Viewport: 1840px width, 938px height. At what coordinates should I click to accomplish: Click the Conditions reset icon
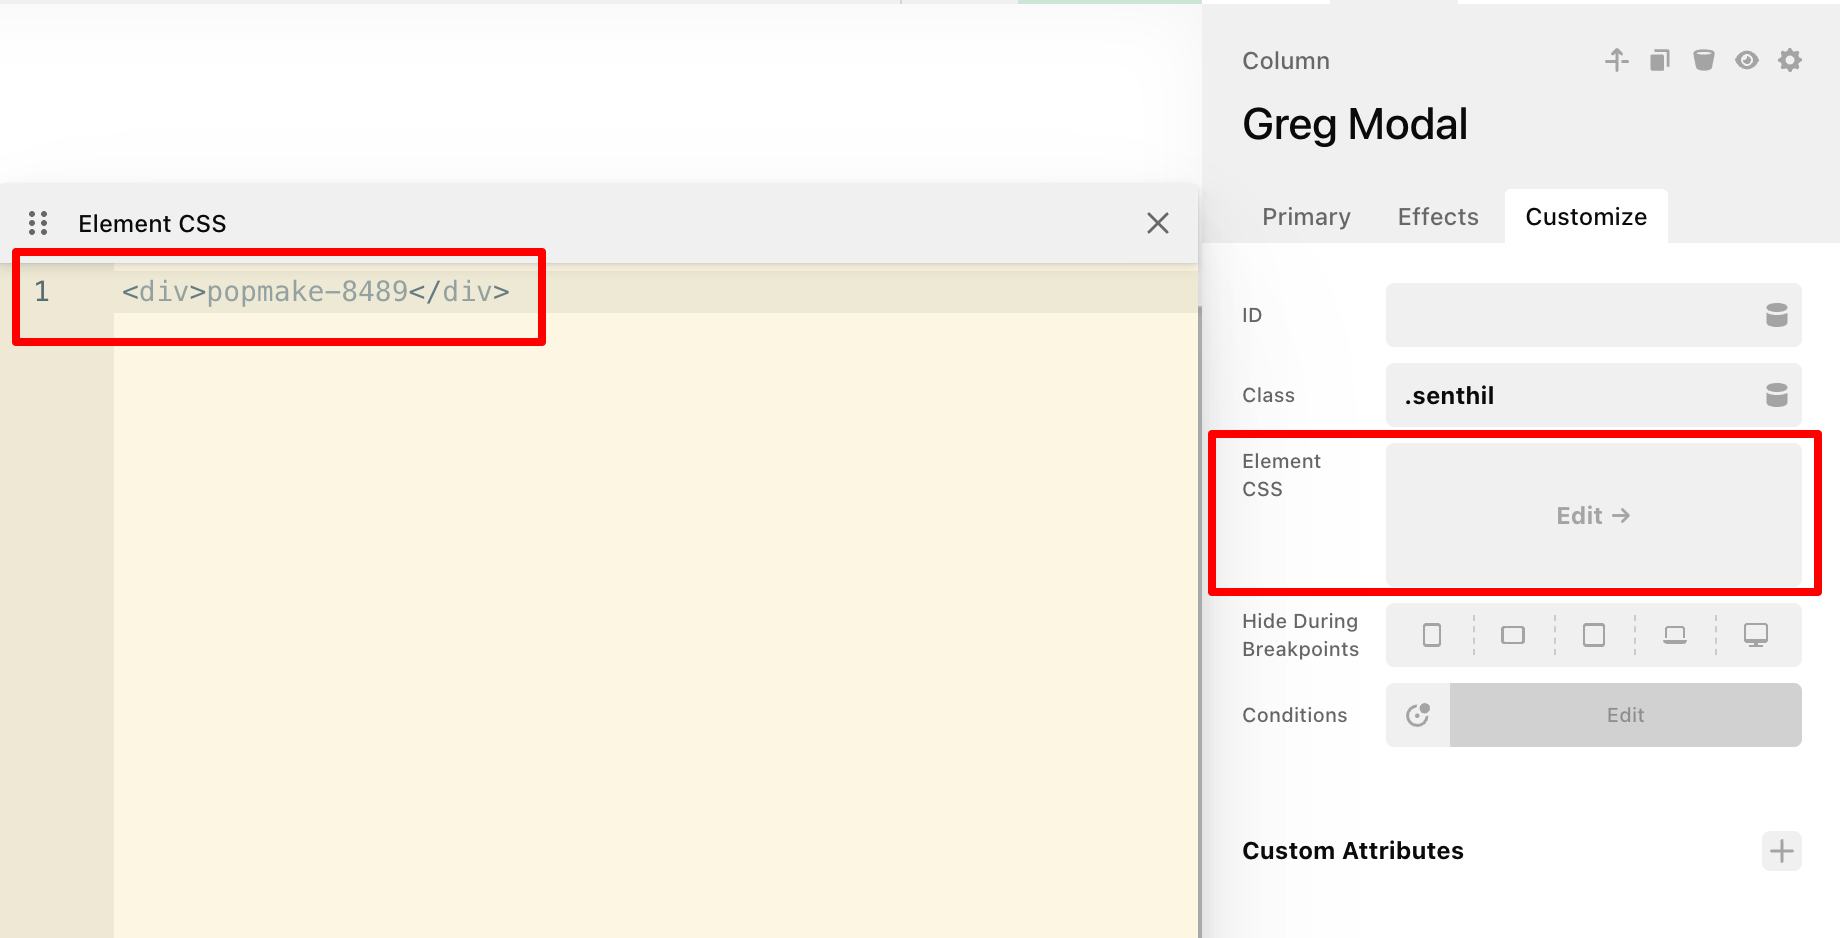1418,715
